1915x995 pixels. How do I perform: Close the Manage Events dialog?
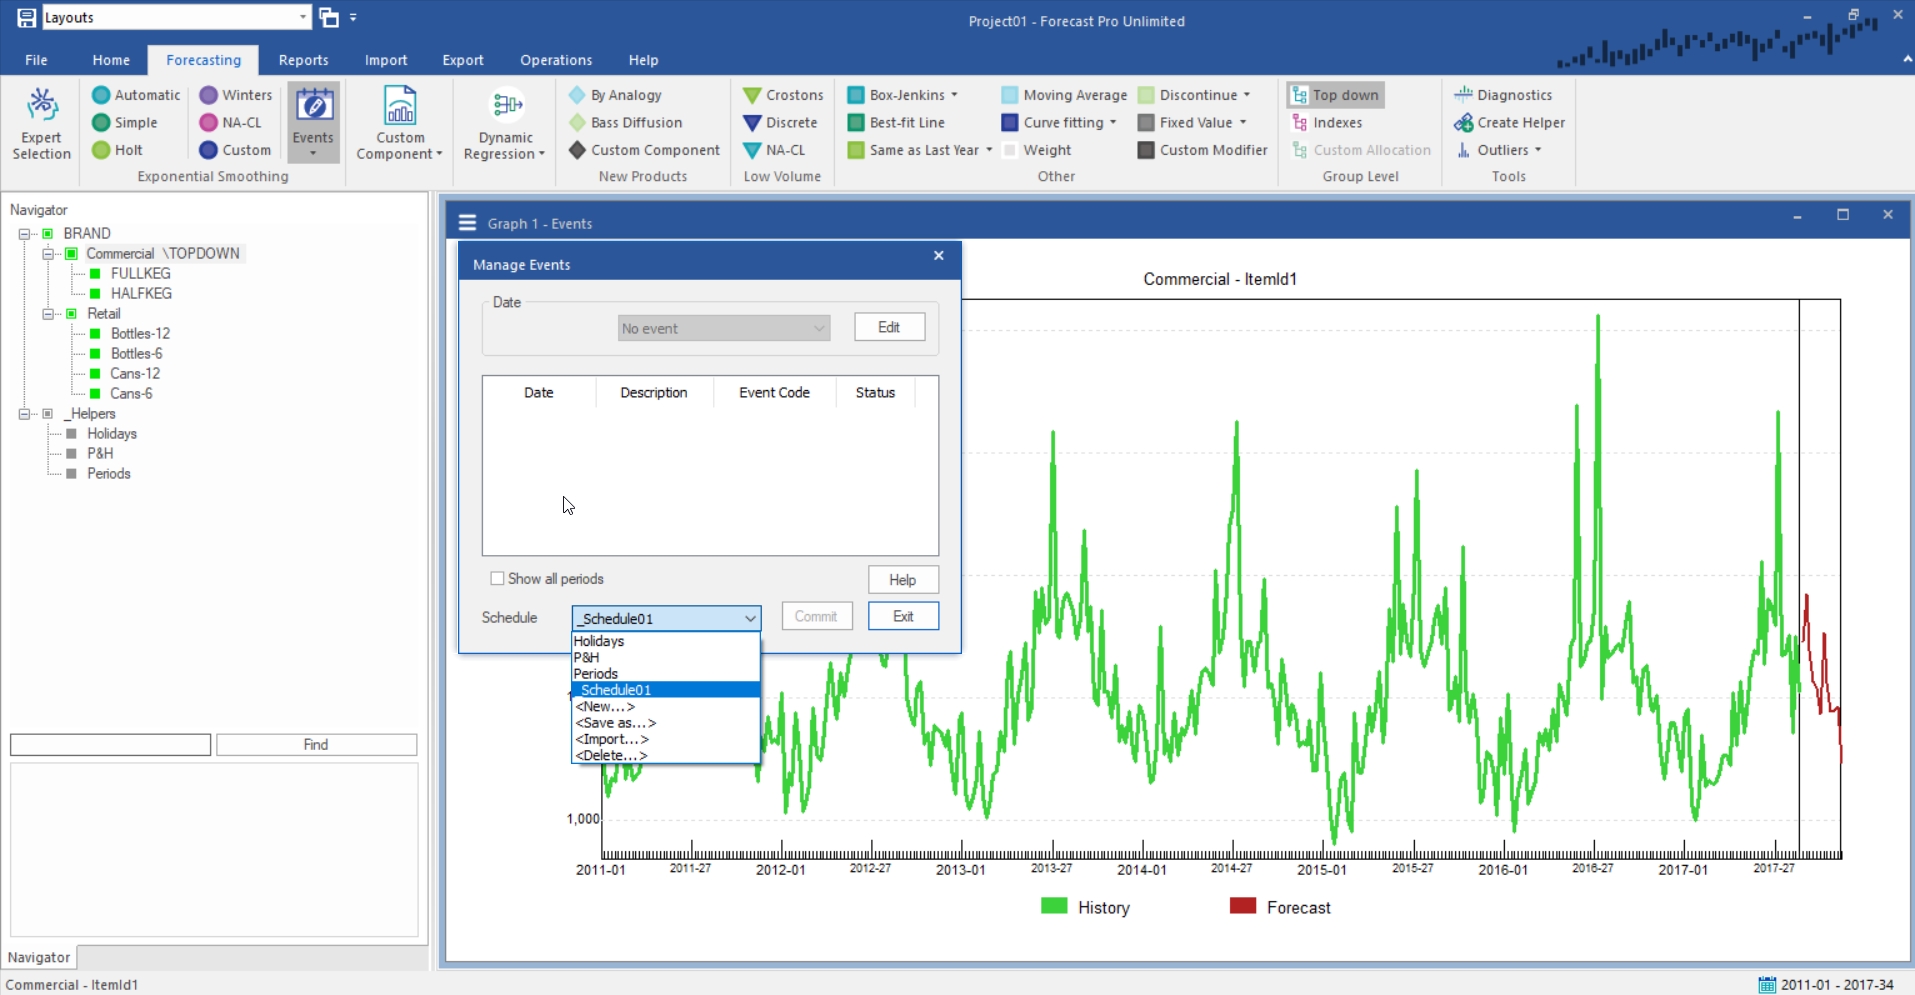938,256
